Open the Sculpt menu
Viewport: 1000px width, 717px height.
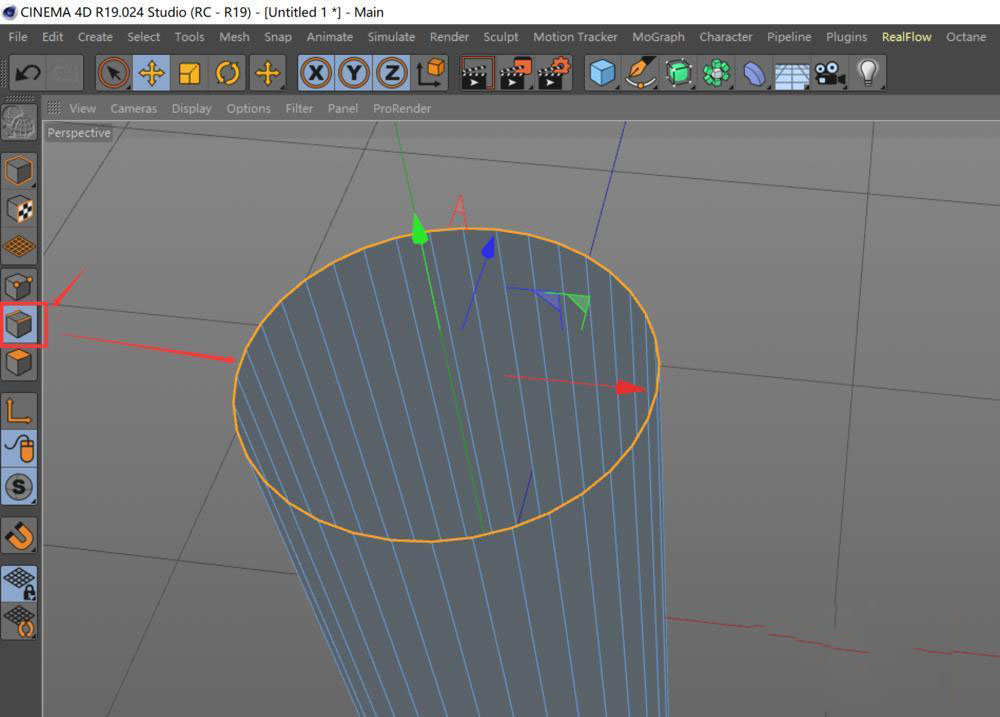click(x=501, y=37)
